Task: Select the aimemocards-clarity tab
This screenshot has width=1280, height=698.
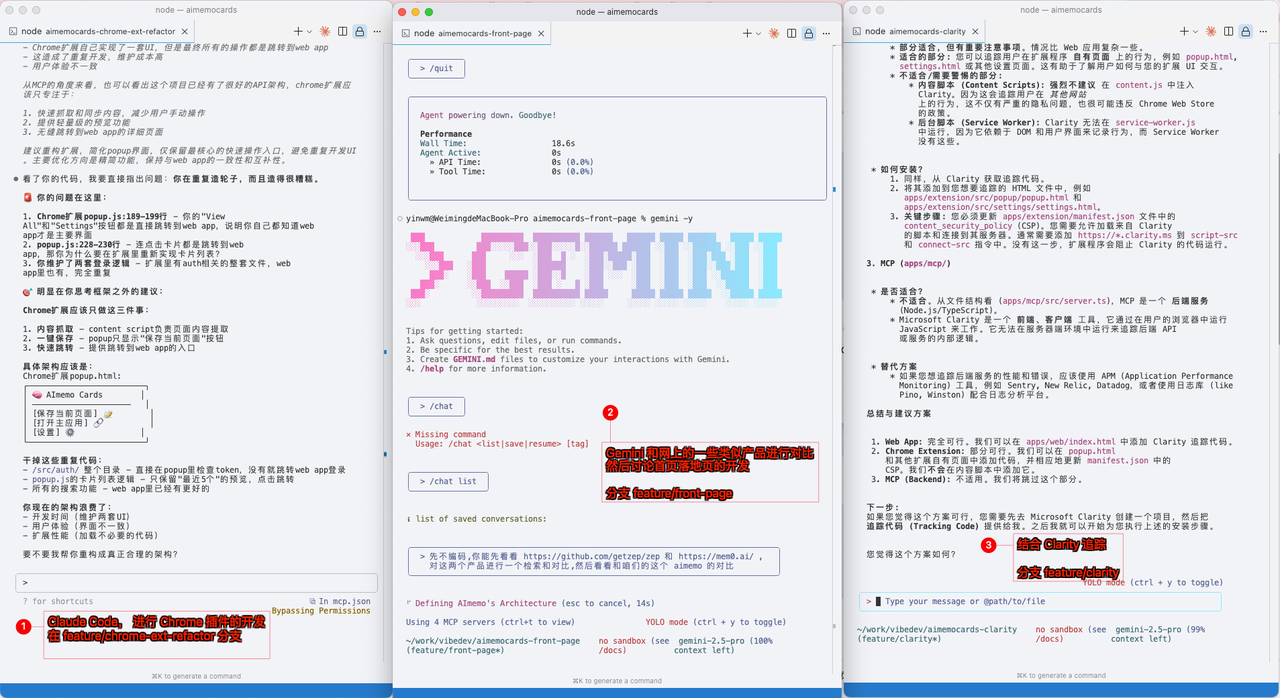Action: click(915, 32)
